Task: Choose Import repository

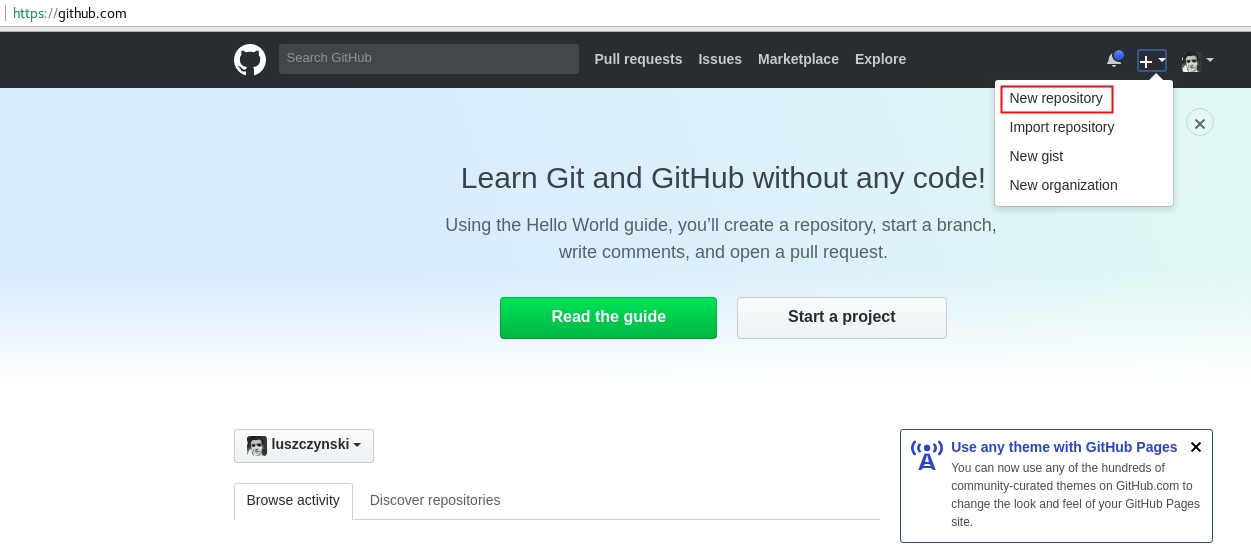Action: point(1061,127)
